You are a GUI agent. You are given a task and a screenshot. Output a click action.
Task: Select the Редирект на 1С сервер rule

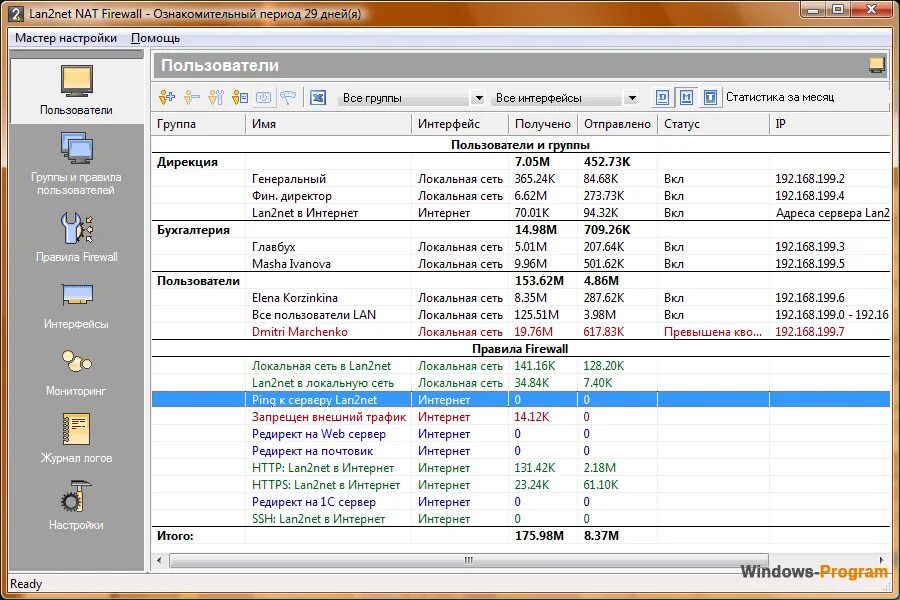[521, 502]
